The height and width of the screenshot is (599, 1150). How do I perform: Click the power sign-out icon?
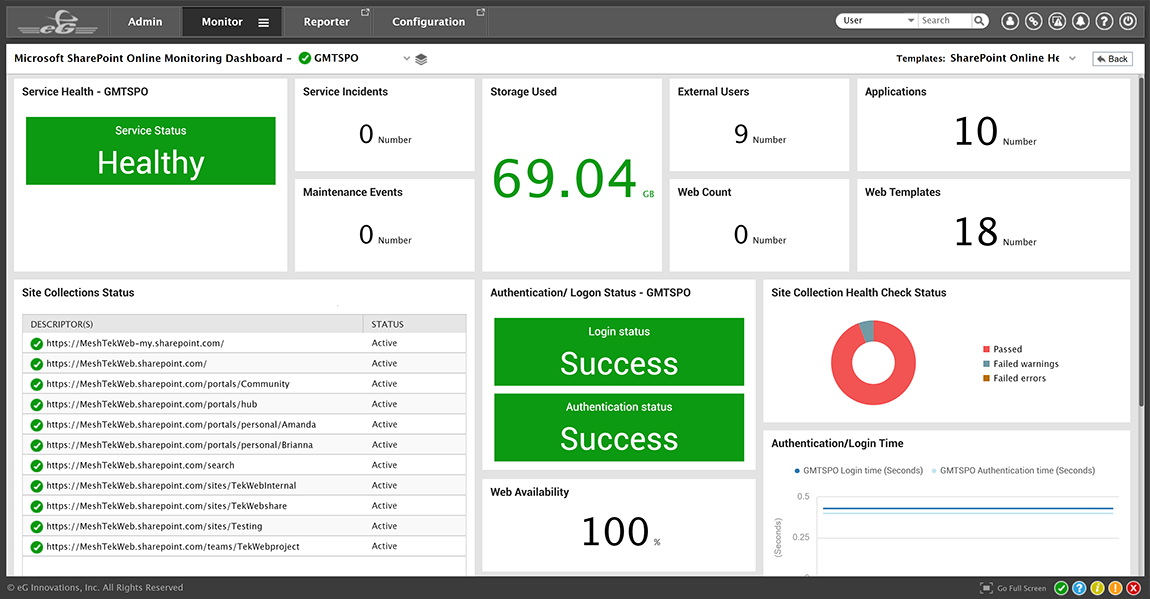1128,21
